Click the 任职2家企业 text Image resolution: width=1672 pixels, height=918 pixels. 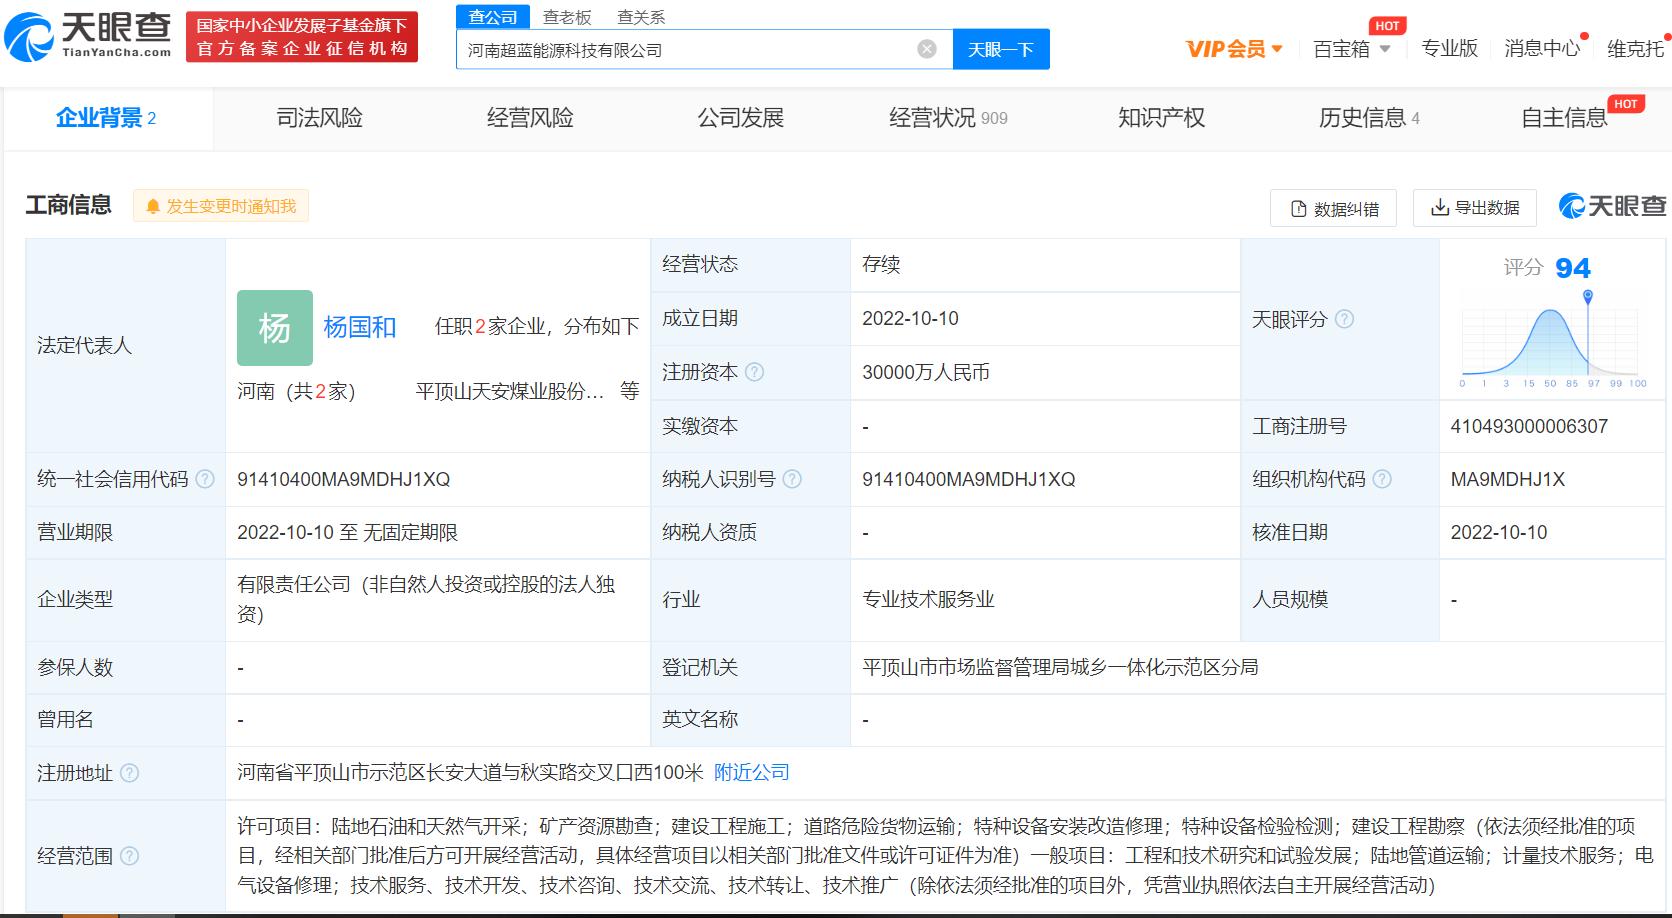tap(491, 326)
